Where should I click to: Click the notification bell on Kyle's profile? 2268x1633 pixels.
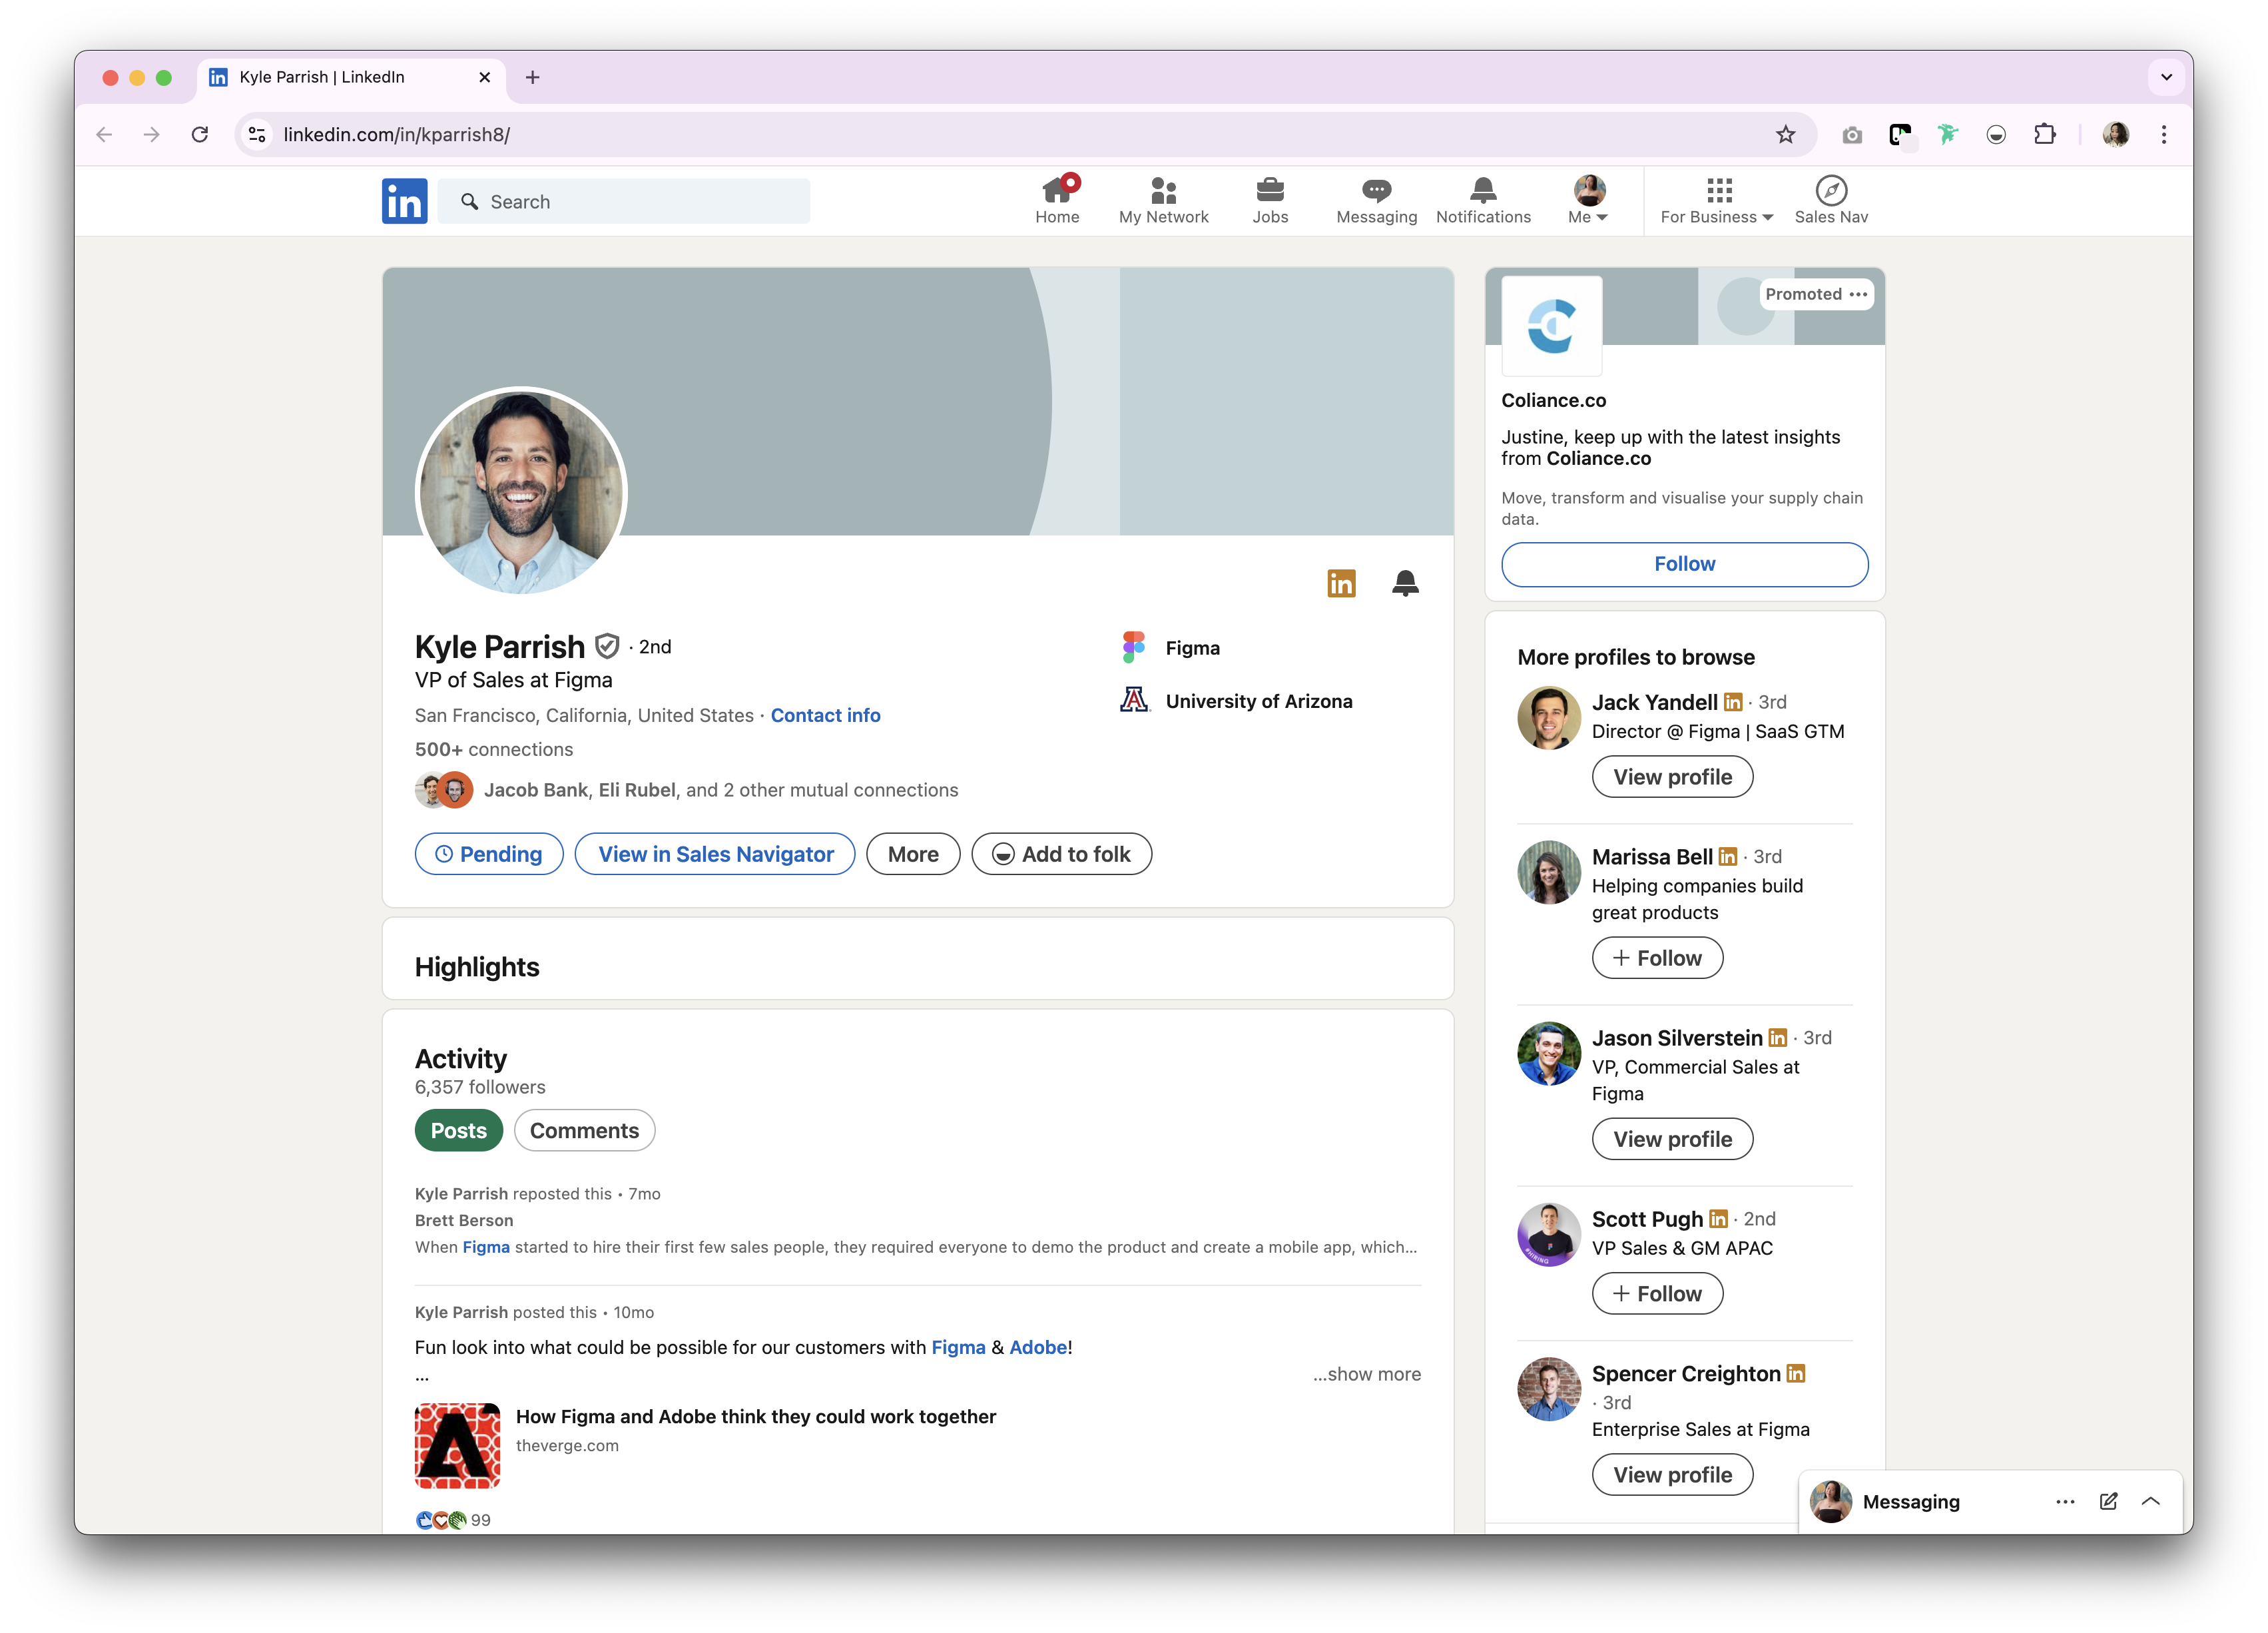tap(1405, 583)
